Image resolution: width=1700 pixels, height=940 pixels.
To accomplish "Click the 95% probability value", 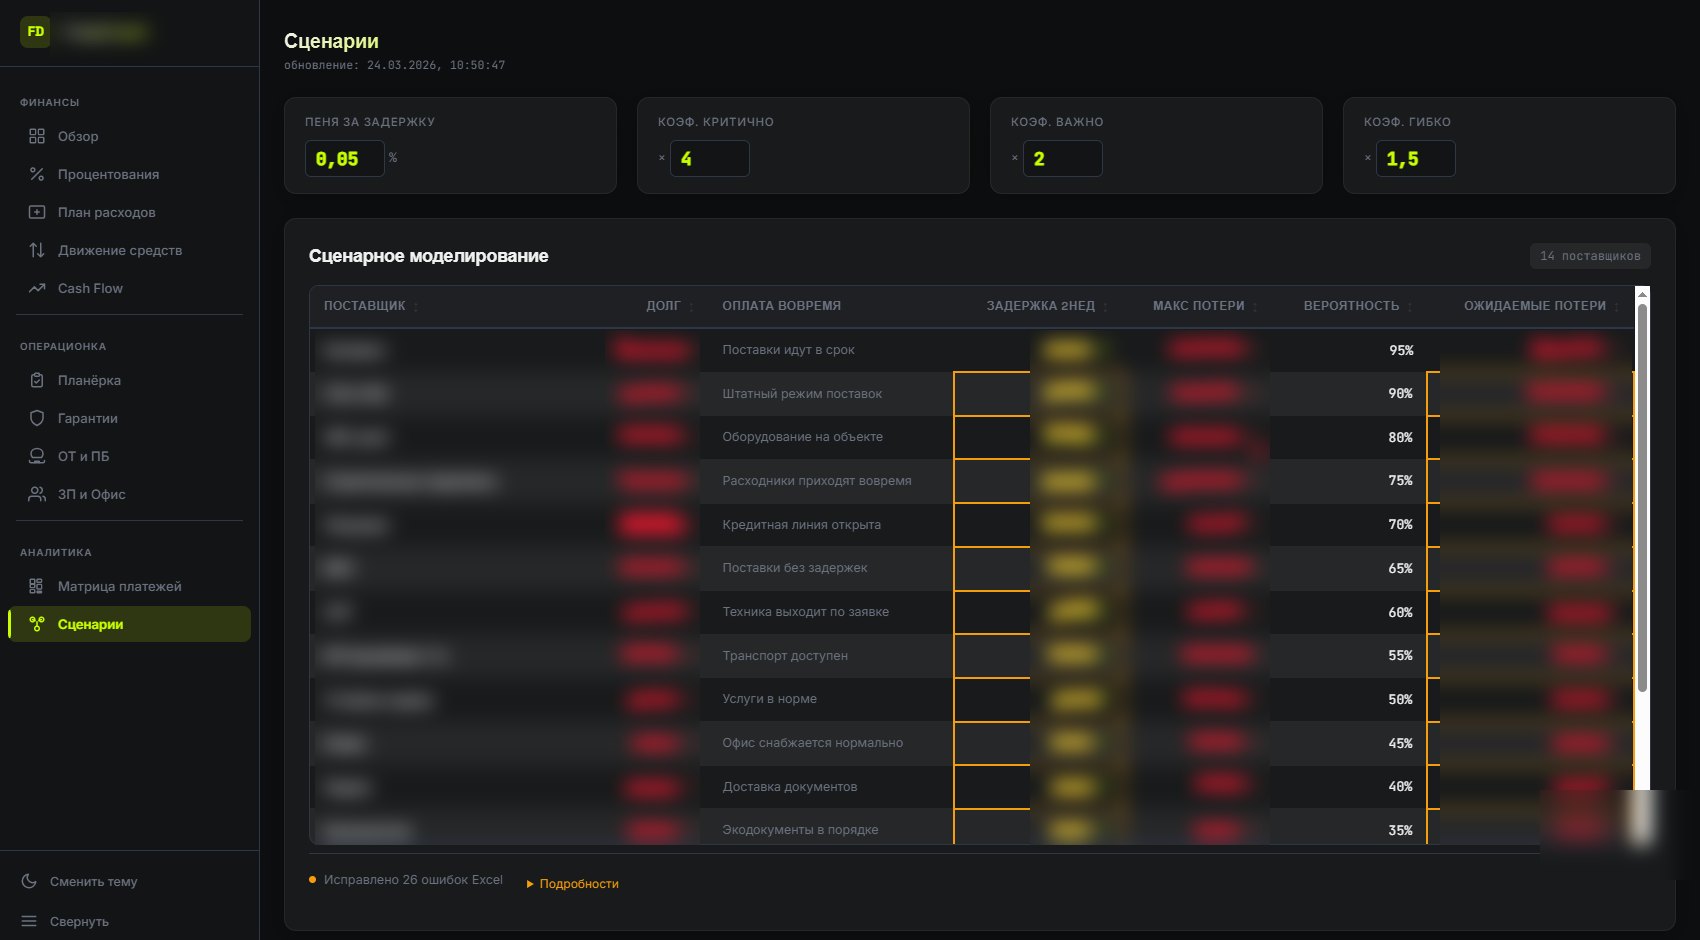I will 1401,350.
